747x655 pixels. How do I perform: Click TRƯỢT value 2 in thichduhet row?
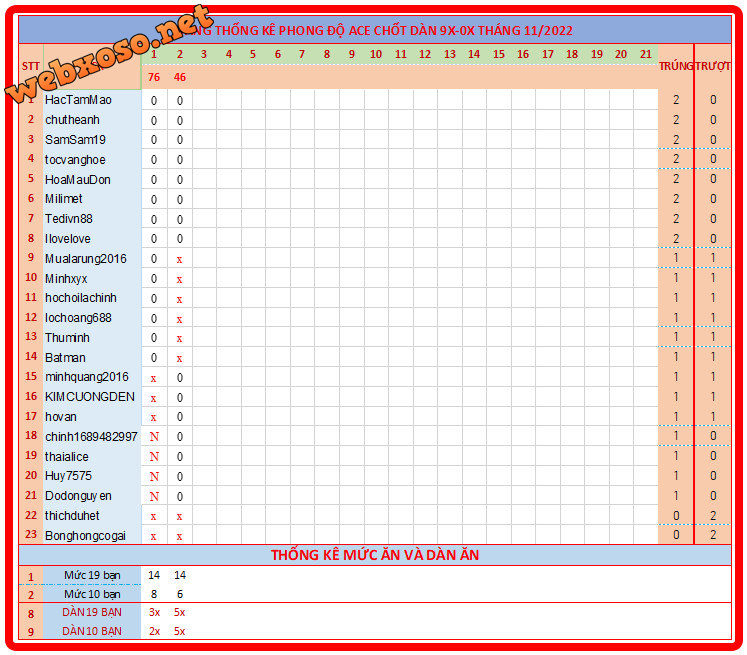coord(713,516)
